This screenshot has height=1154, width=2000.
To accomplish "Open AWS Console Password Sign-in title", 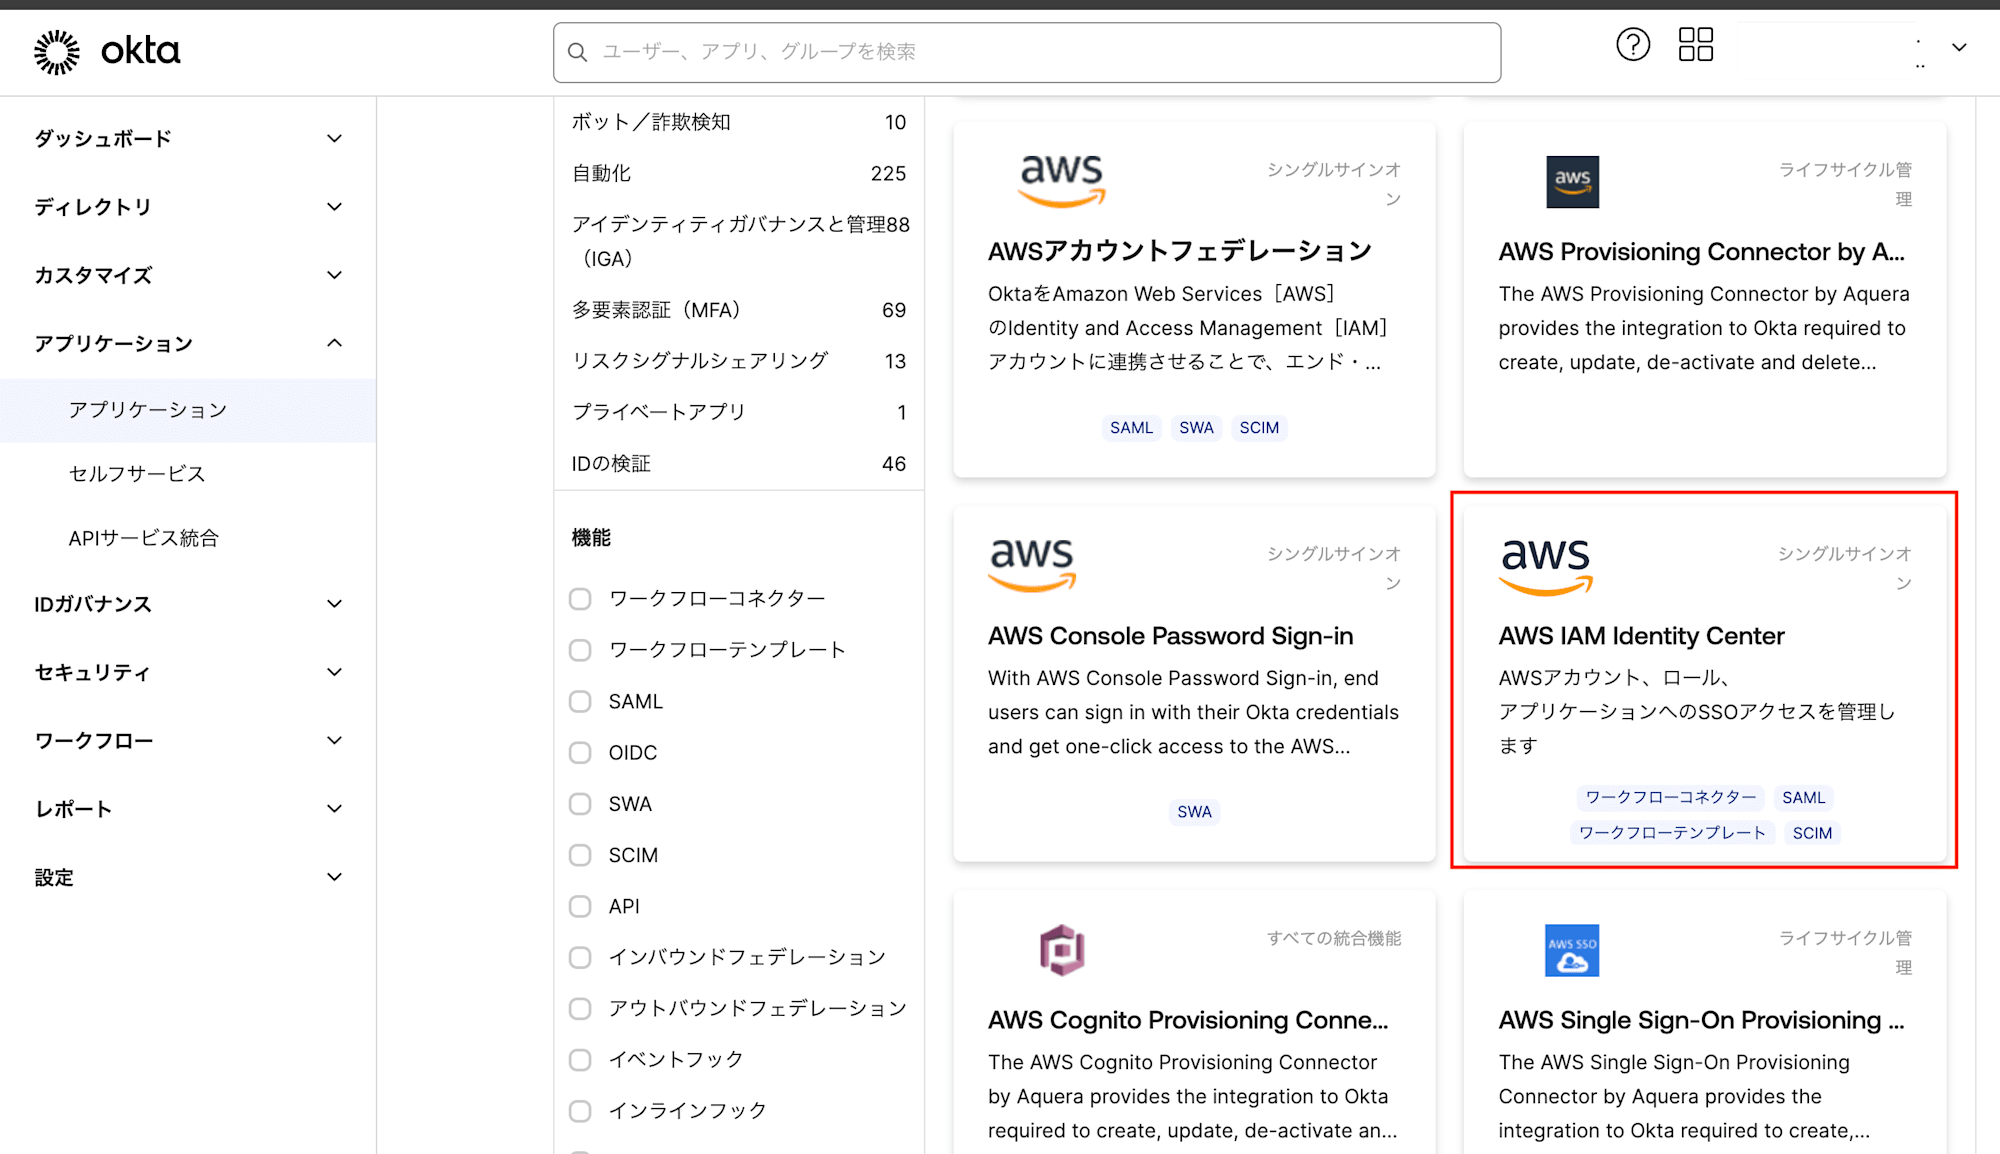I will 1170,636.
